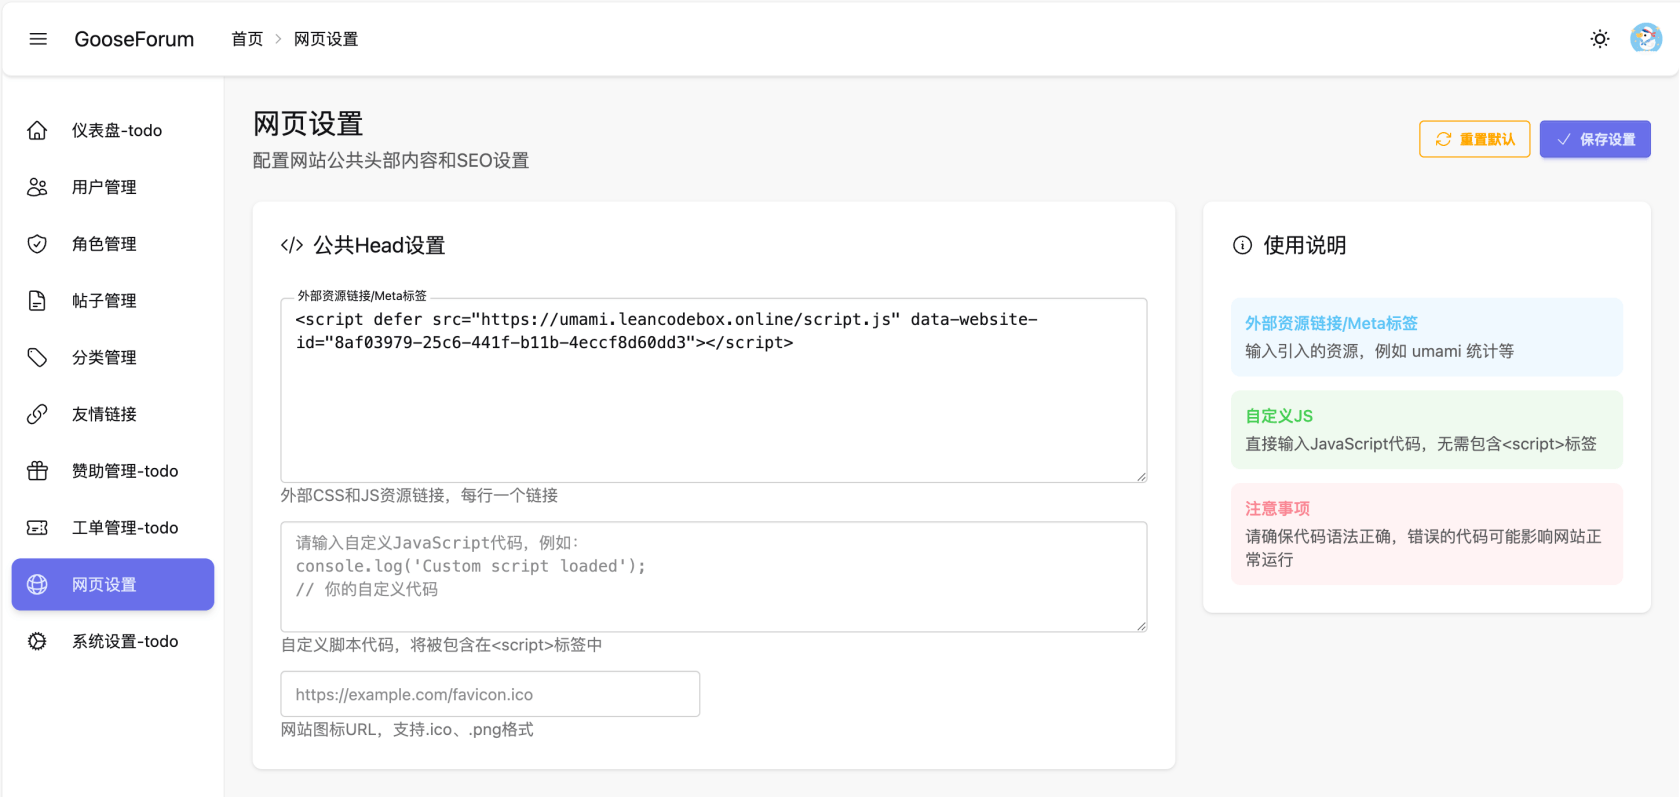Click the 公共Head设置 section heading
The height and width of the screenshot is (797, 1680).
pos(379,245)
